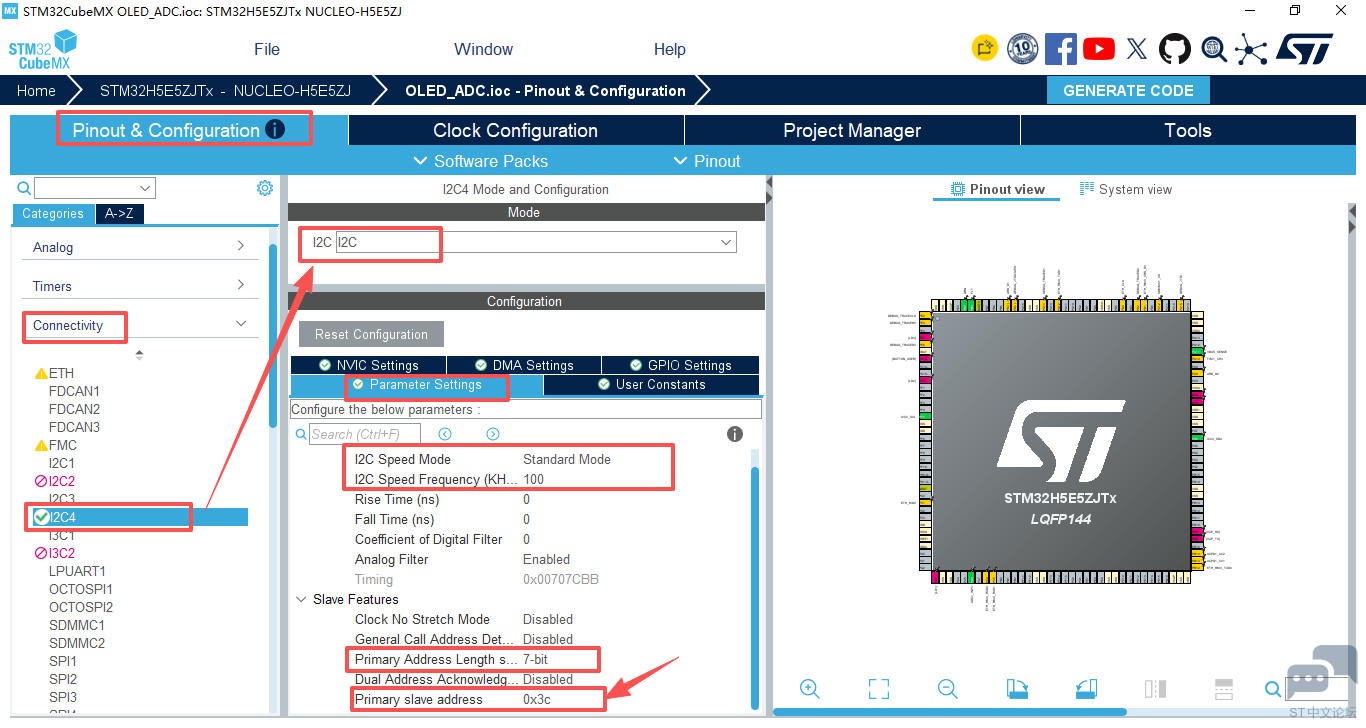Open the Facebook icon in header
Image resolution: width=1366 pixels, height=728 pixels.
pos(1060,49)
